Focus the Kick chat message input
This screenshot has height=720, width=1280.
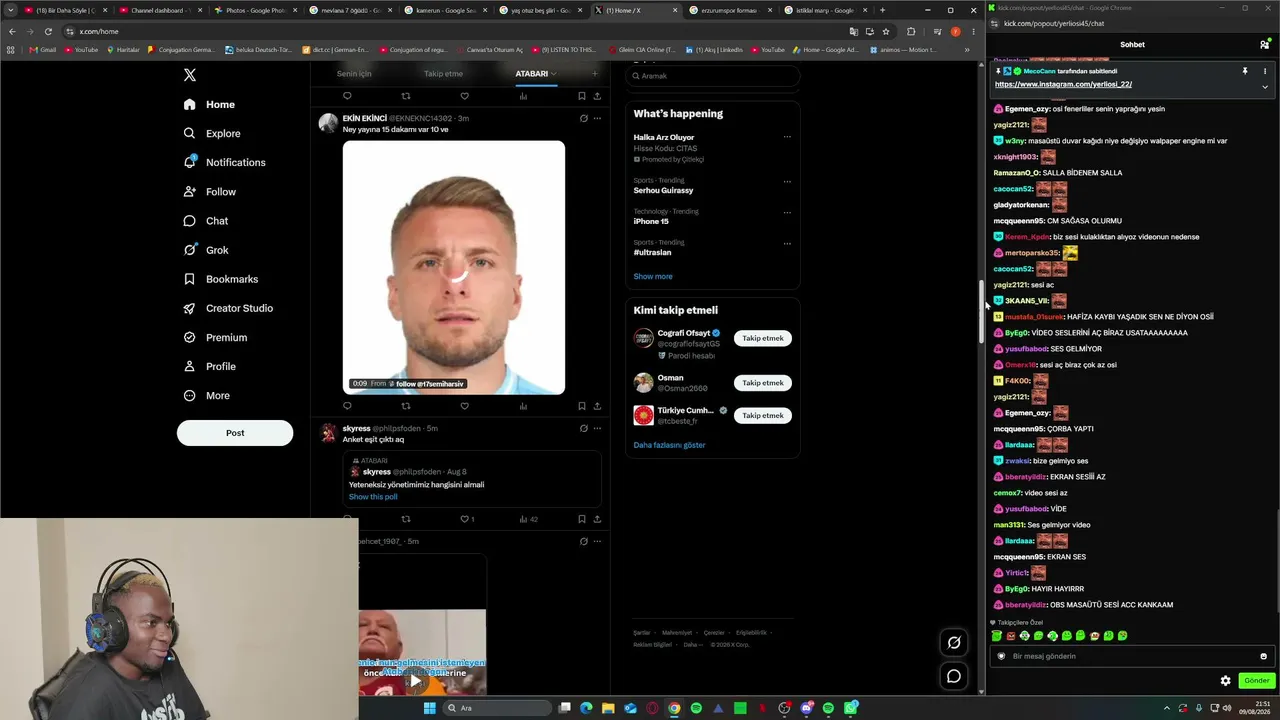(x=1130, y=657)
